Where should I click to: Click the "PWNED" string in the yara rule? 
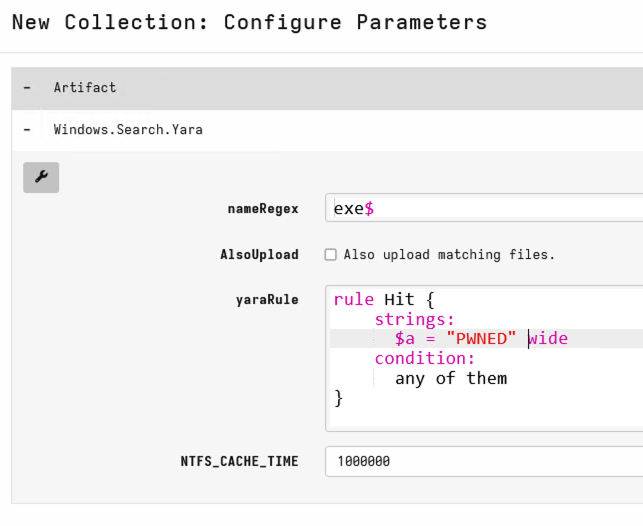[483, 339]
